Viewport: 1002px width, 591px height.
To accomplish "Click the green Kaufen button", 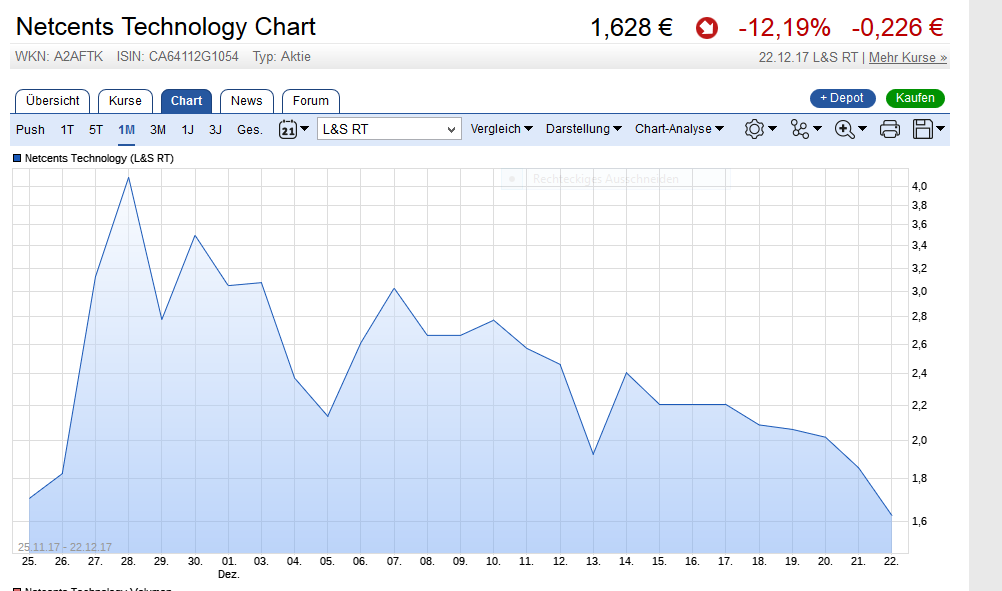I will (915, 98).
